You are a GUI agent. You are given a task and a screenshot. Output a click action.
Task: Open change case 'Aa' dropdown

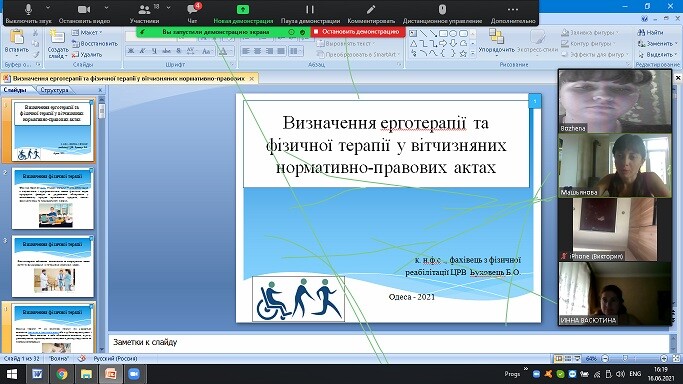point(207,51)
